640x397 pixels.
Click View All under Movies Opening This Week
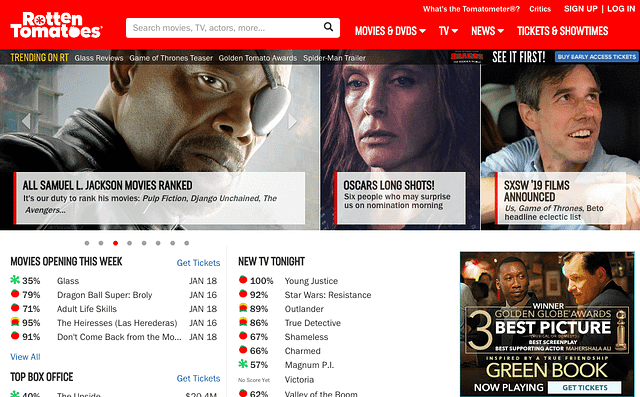[25, 357]
